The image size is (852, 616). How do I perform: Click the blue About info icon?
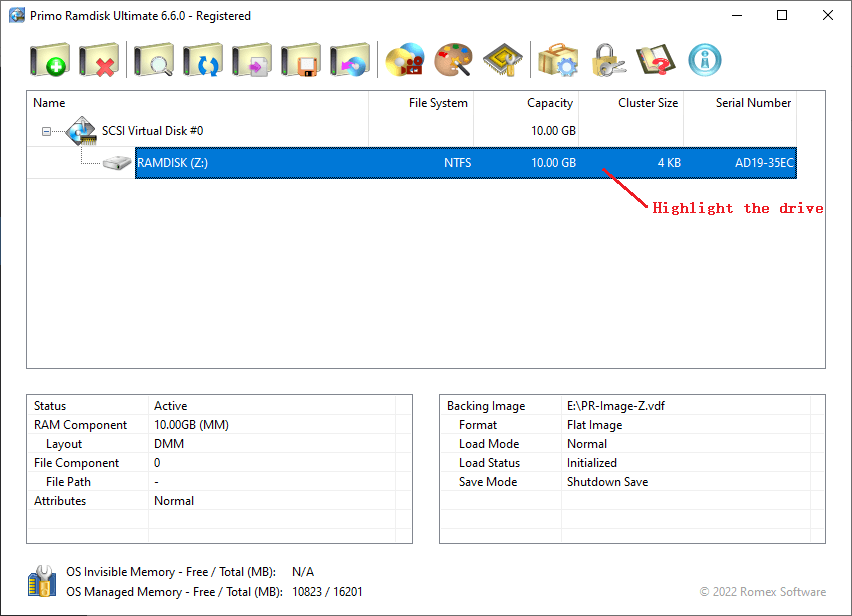(x=705, y=60)
